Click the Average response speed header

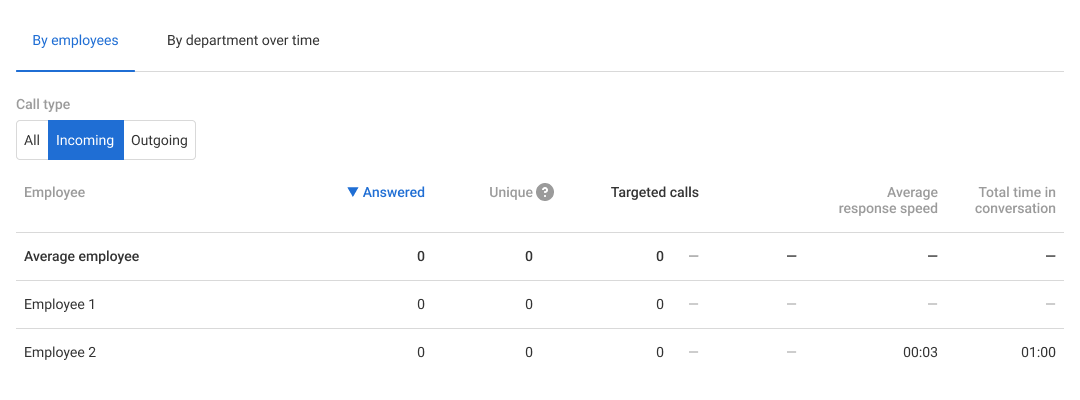click(888, 200)
